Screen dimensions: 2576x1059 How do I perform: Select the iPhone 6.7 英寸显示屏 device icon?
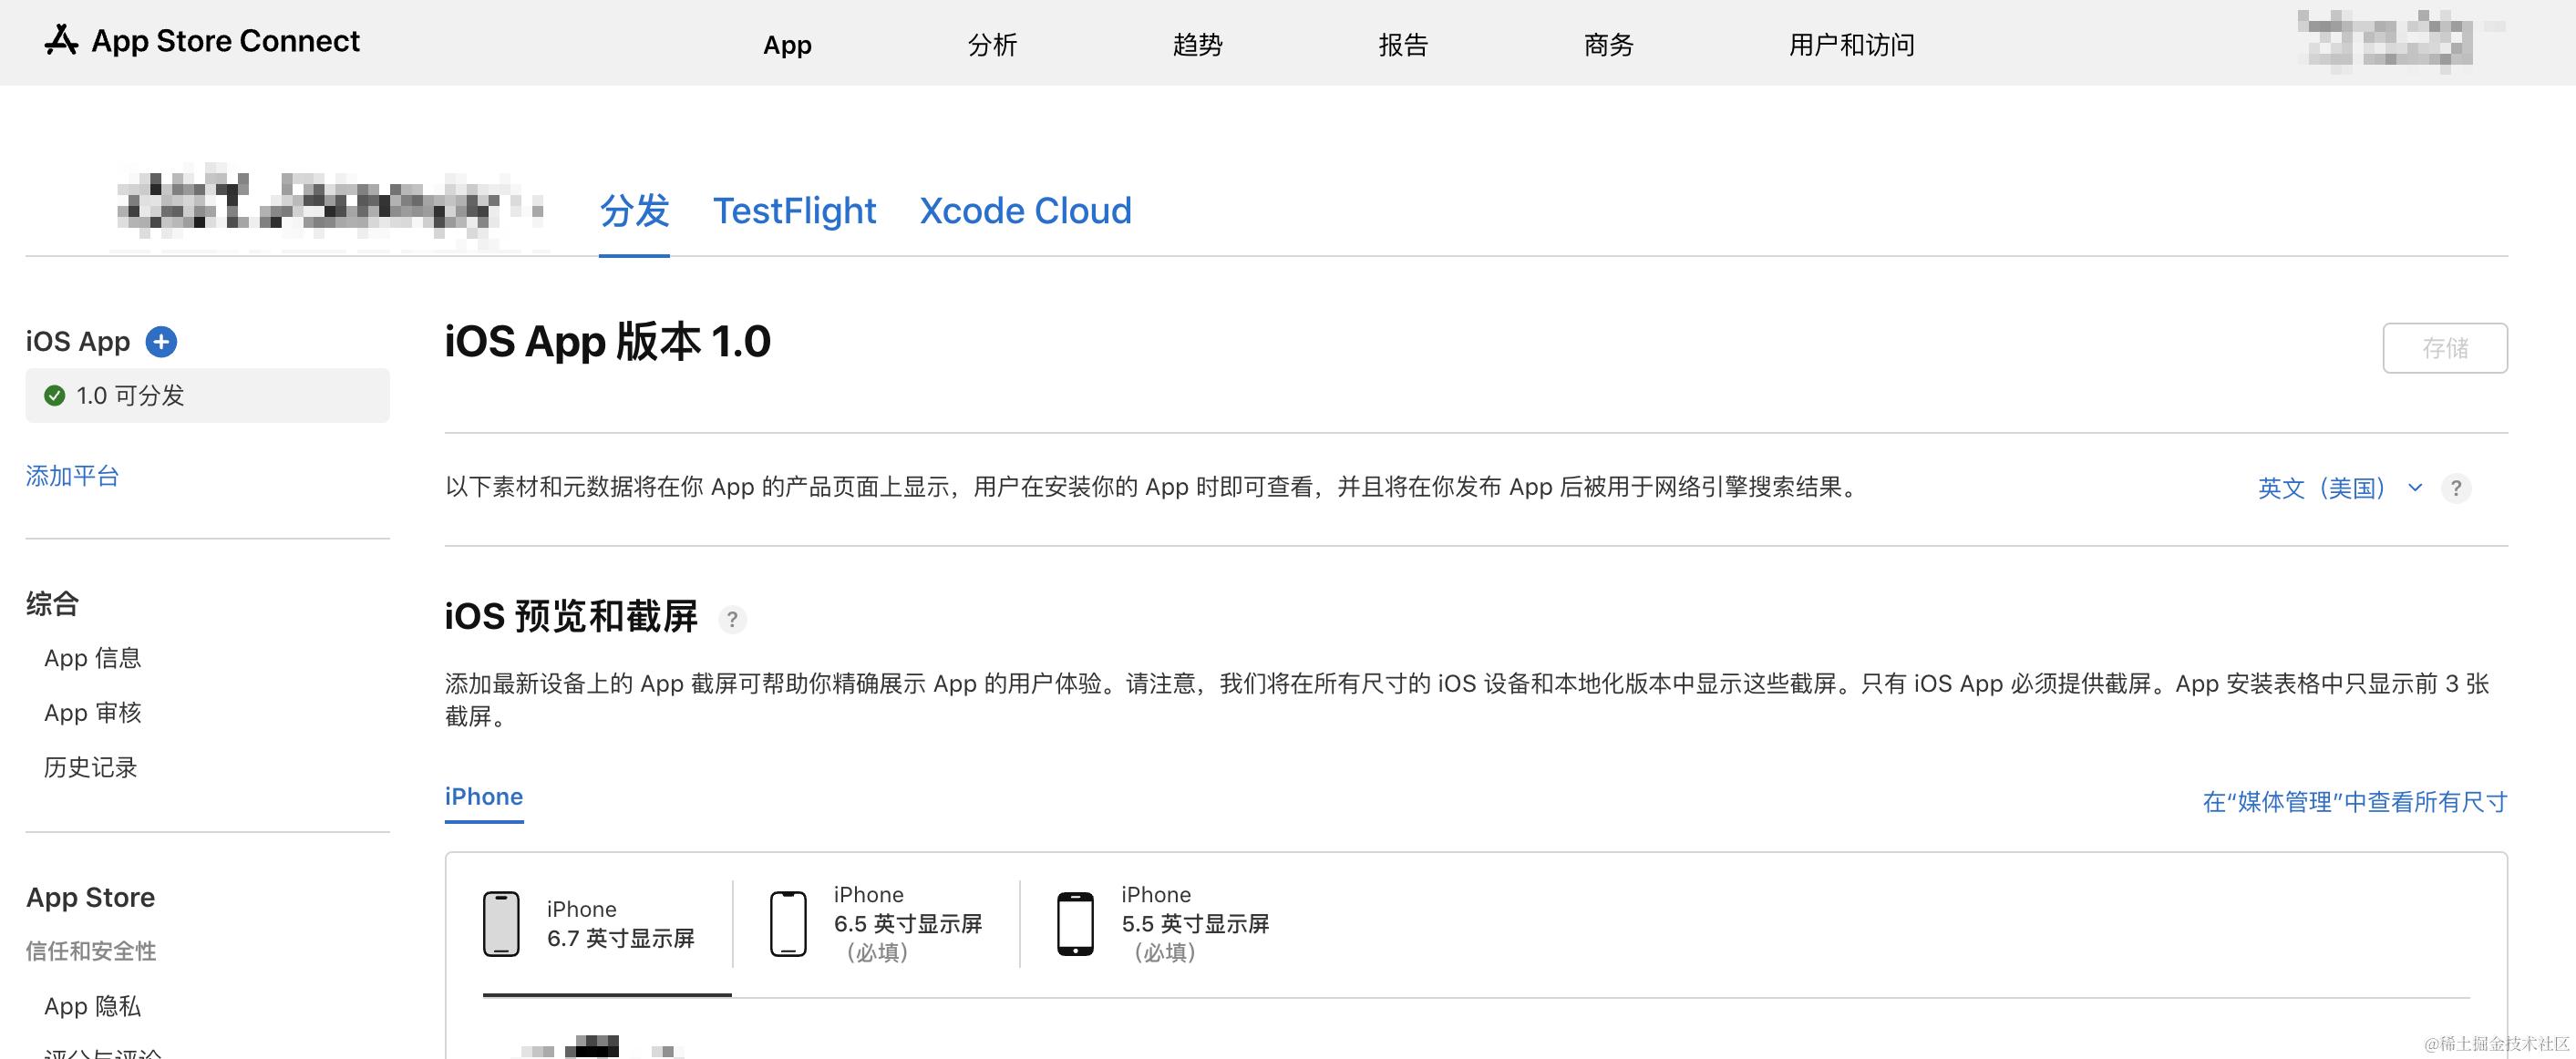pyautogui.click(x=501, y=924)
